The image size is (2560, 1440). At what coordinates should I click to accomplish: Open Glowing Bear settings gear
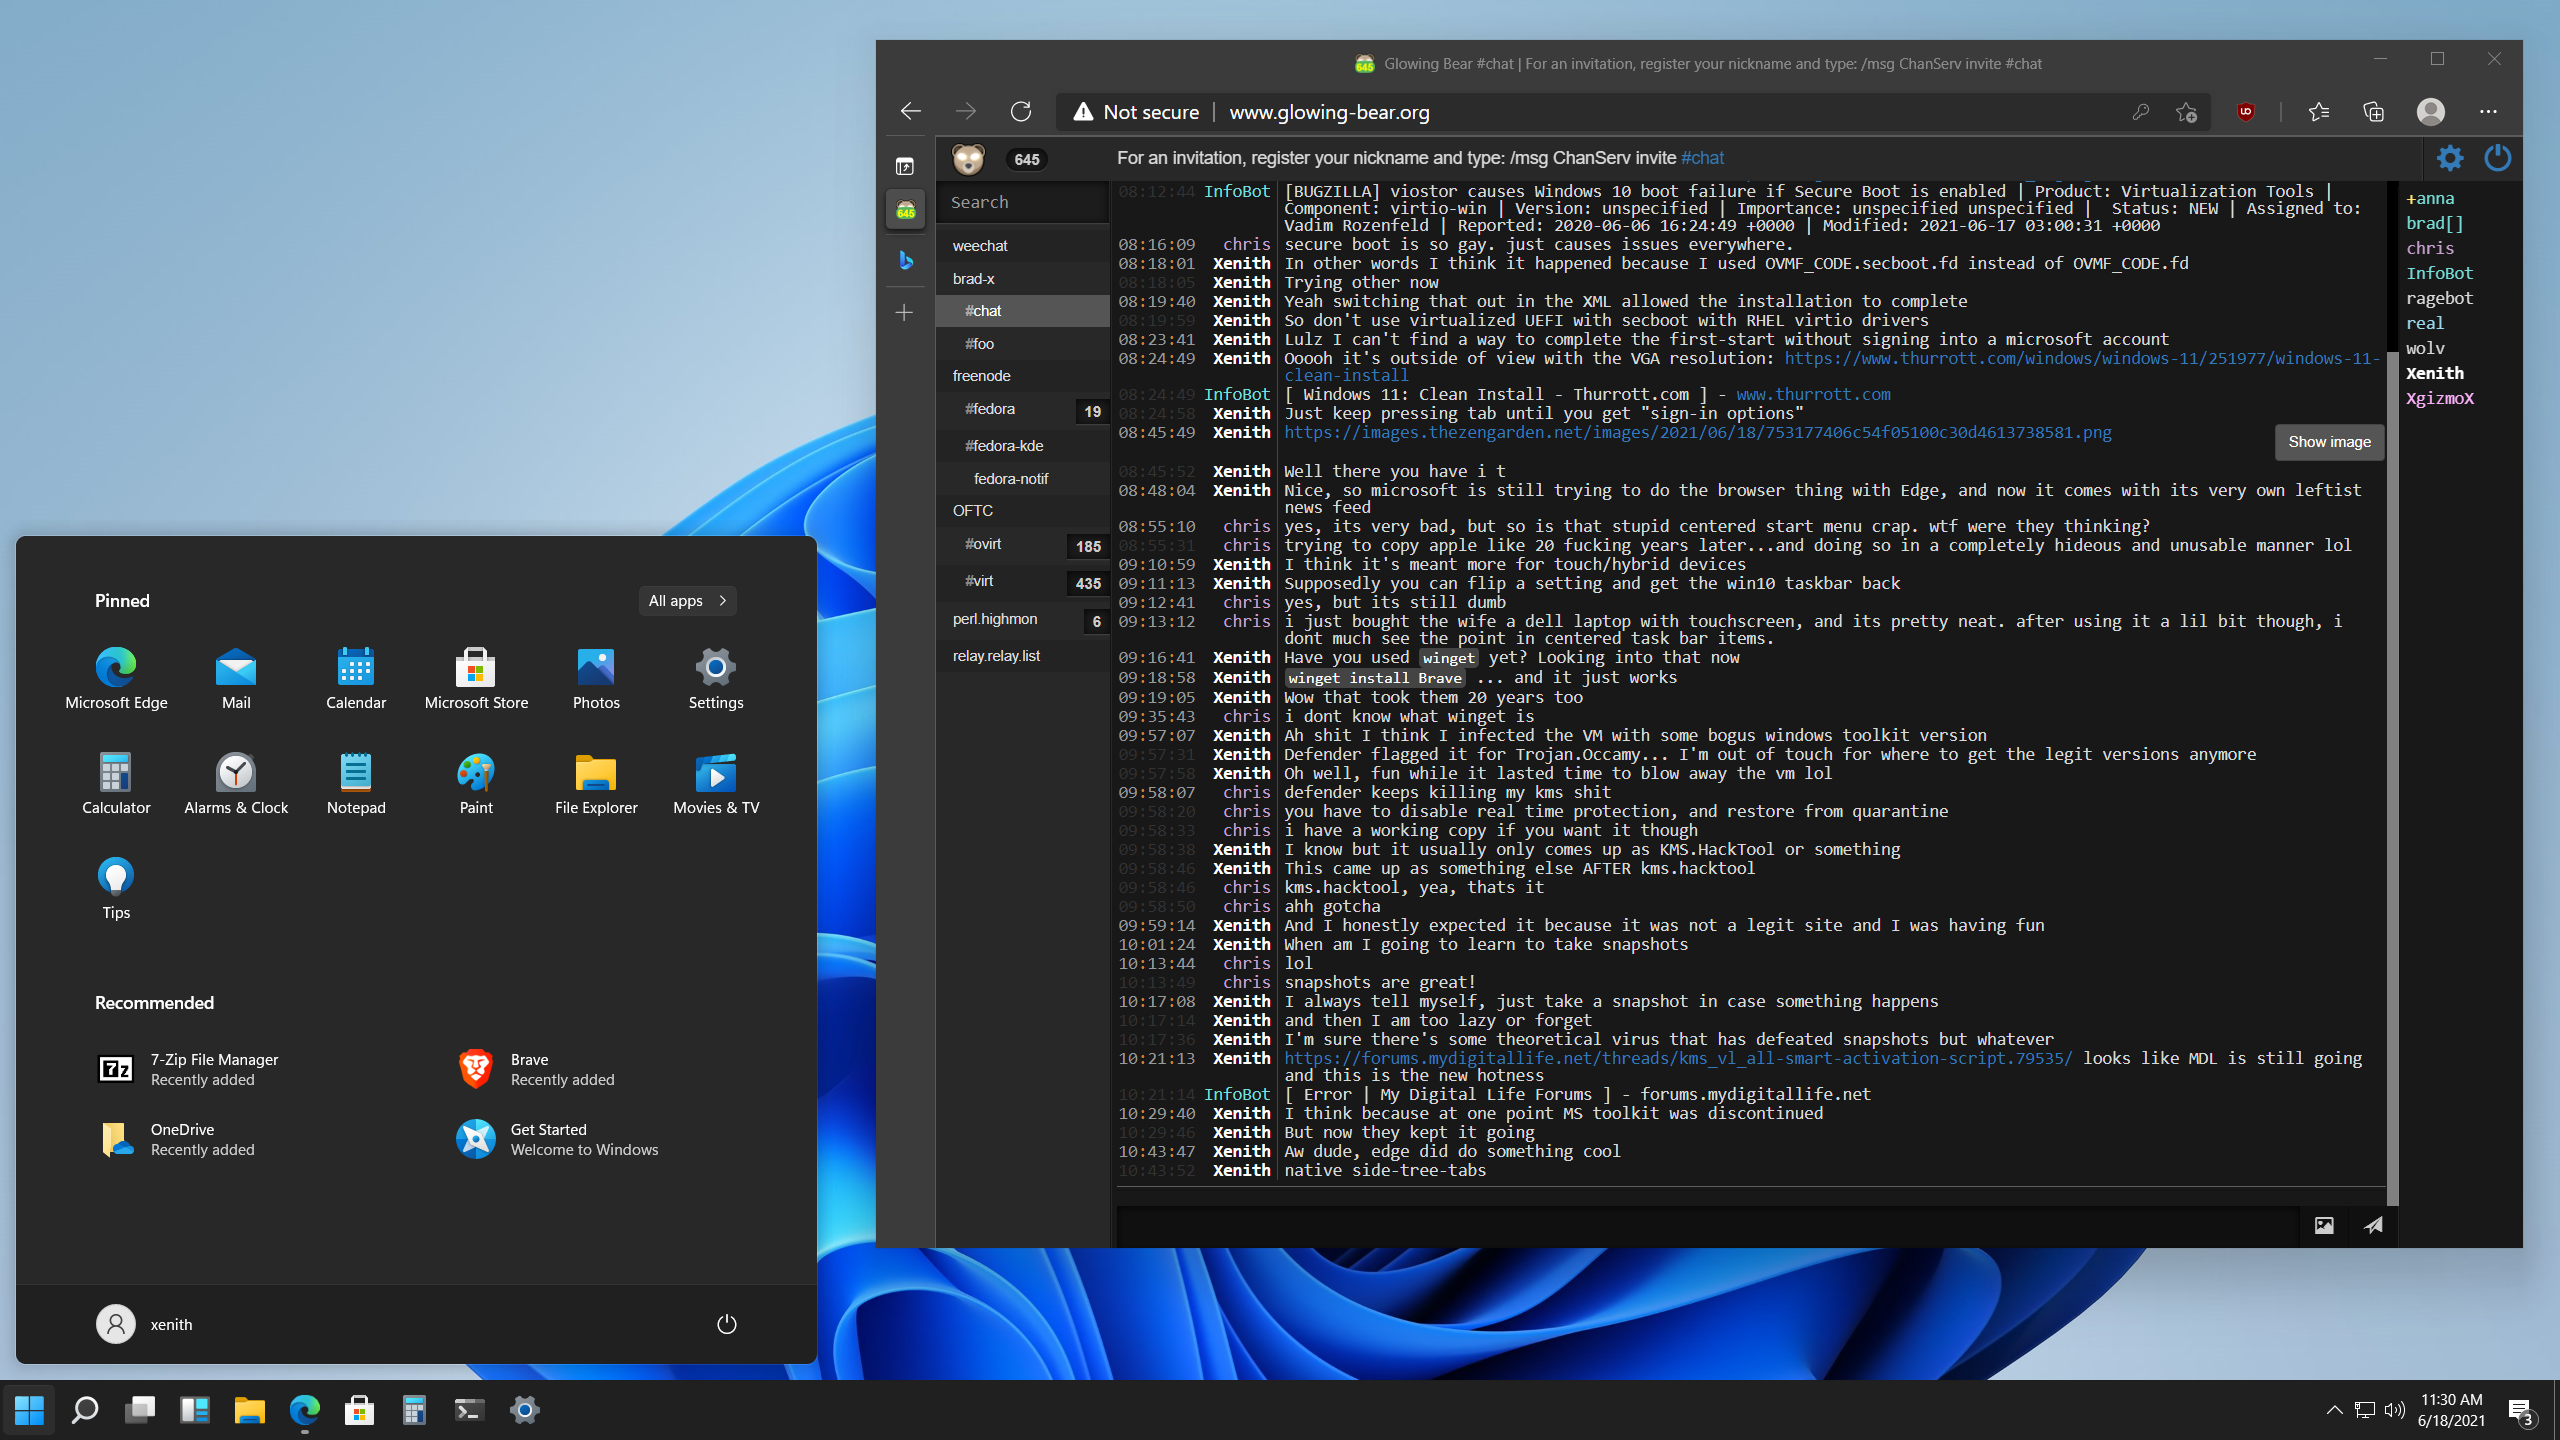point(2450,158)
